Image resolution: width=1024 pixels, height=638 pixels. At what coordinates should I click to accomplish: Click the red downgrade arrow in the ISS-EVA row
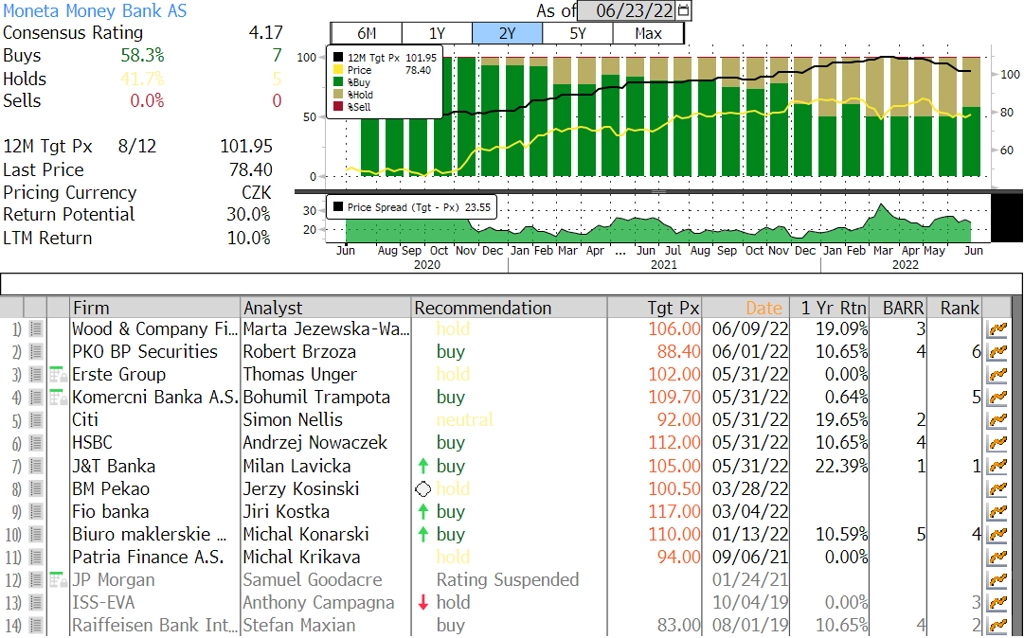tap(423, 603)
